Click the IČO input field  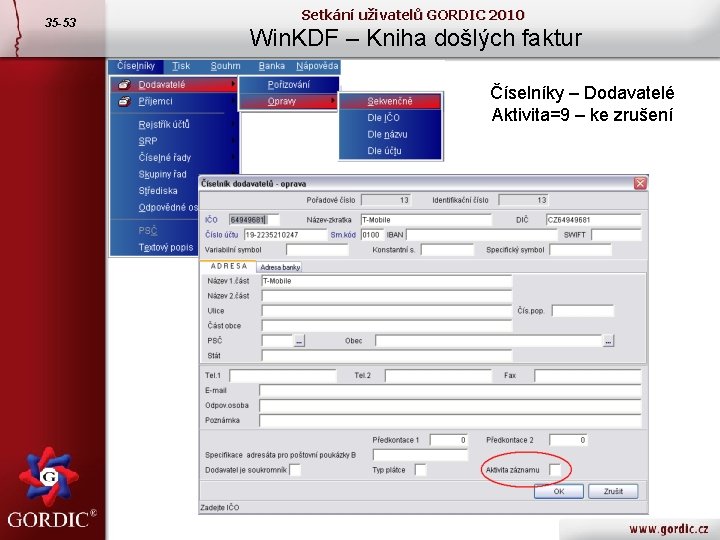(254, 220)
